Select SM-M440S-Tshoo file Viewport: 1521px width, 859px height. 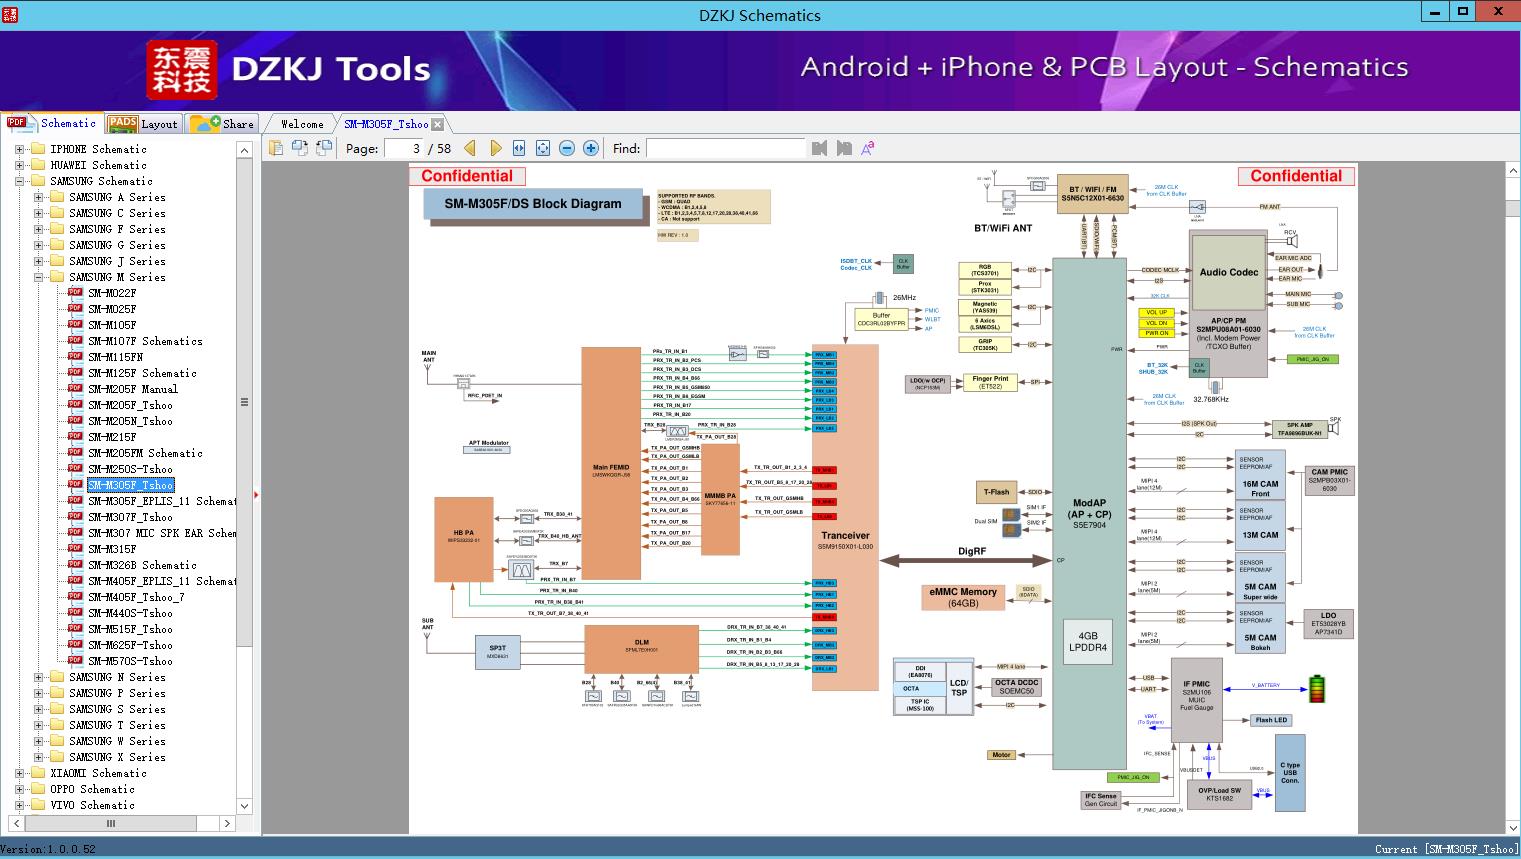(x=130, y=613)
